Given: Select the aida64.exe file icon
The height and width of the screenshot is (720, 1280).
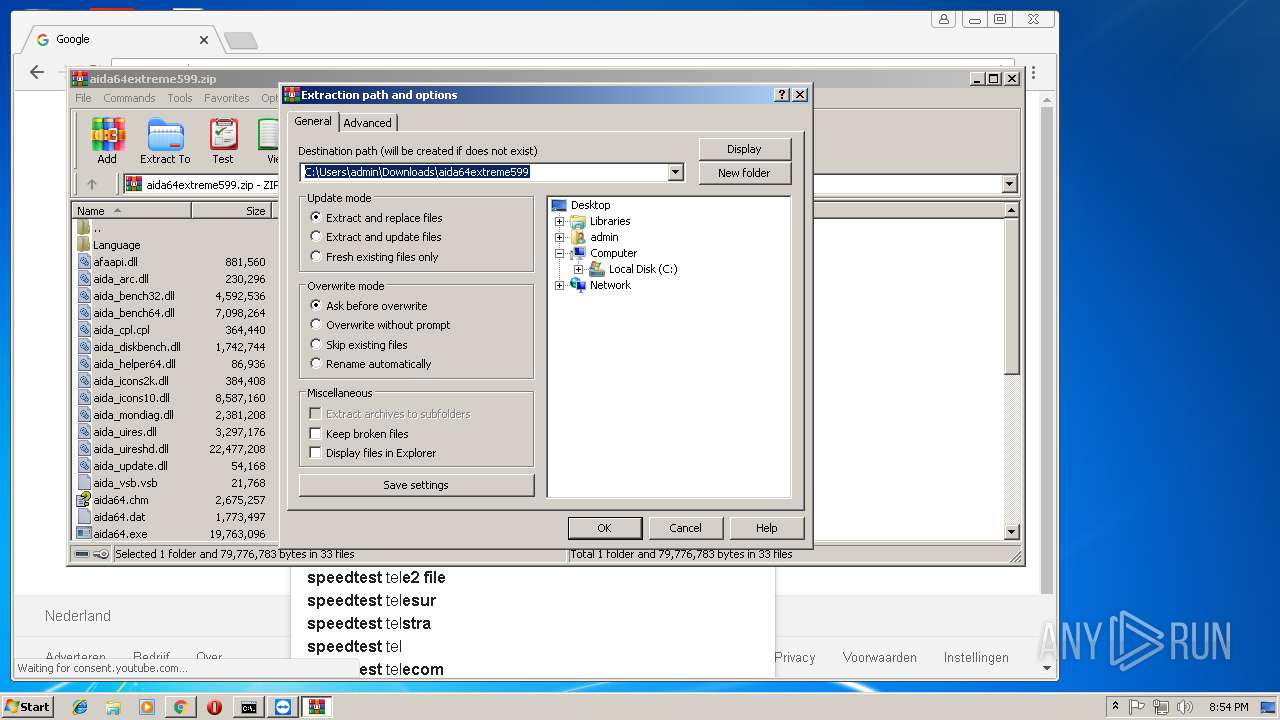Looking at the screenshot, I should coord(84,534).
